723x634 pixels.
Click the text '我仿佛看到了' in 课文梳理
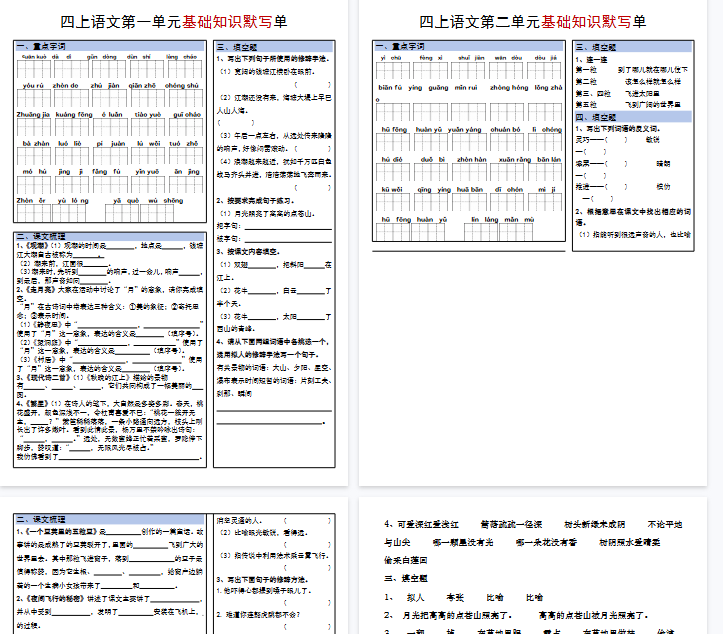click(x=37, y=456)
